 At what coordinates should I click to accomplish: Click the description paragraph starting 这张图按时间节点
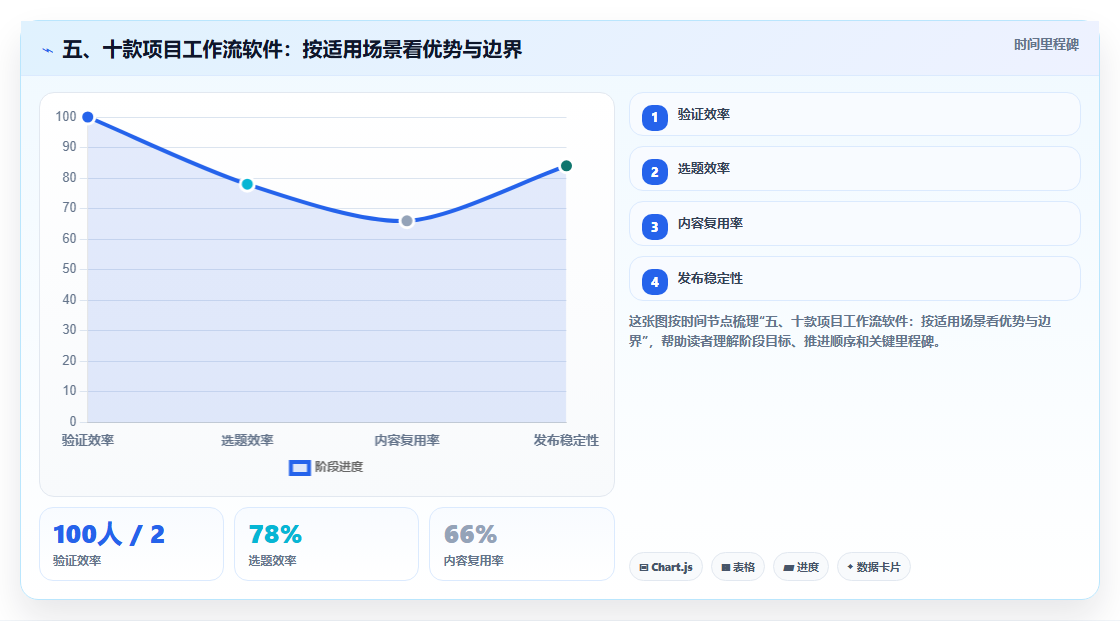point(840,332)
